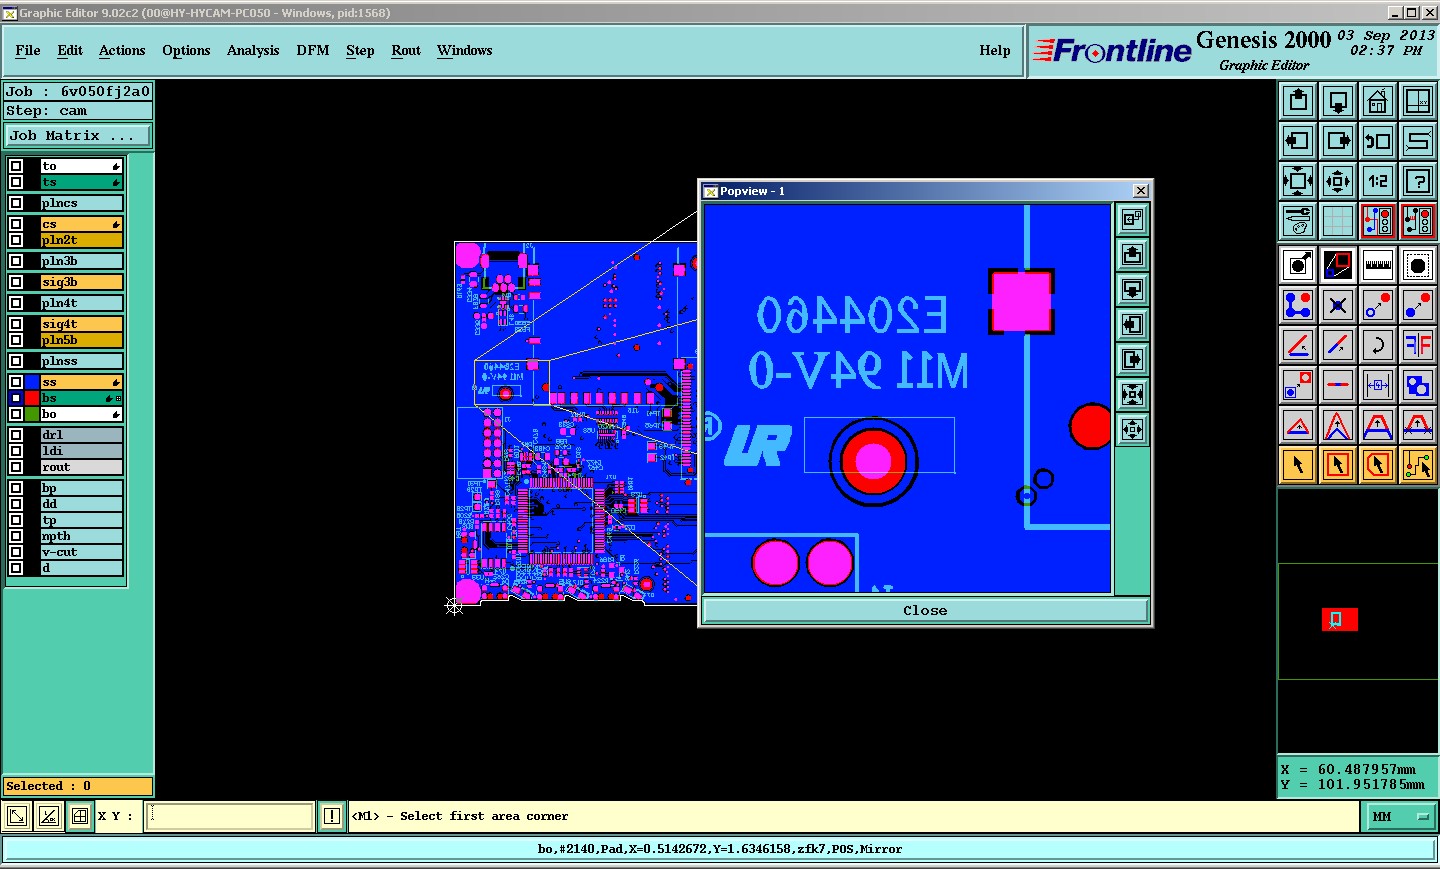The height and width of the screenshot is (869, 1440).
Task: Click the grid icon left of XY label
Action: point(80,817)
